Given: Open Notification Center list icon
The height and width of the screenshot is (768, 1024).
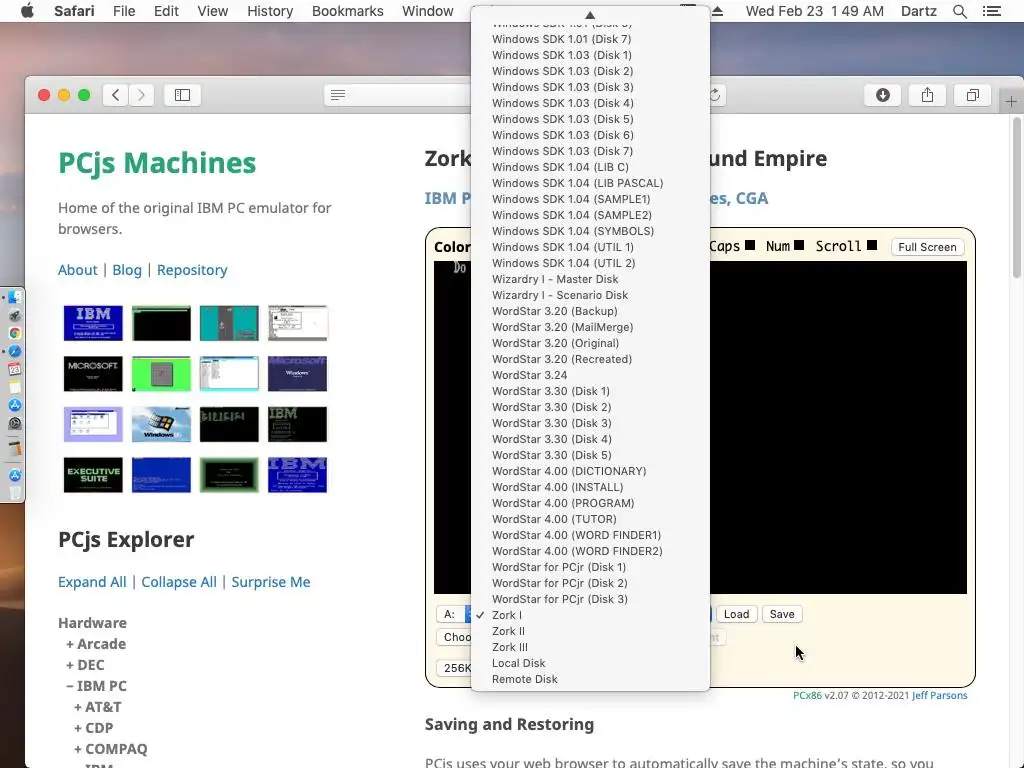Looking at the screenshot, I should (x=991, y=11).
